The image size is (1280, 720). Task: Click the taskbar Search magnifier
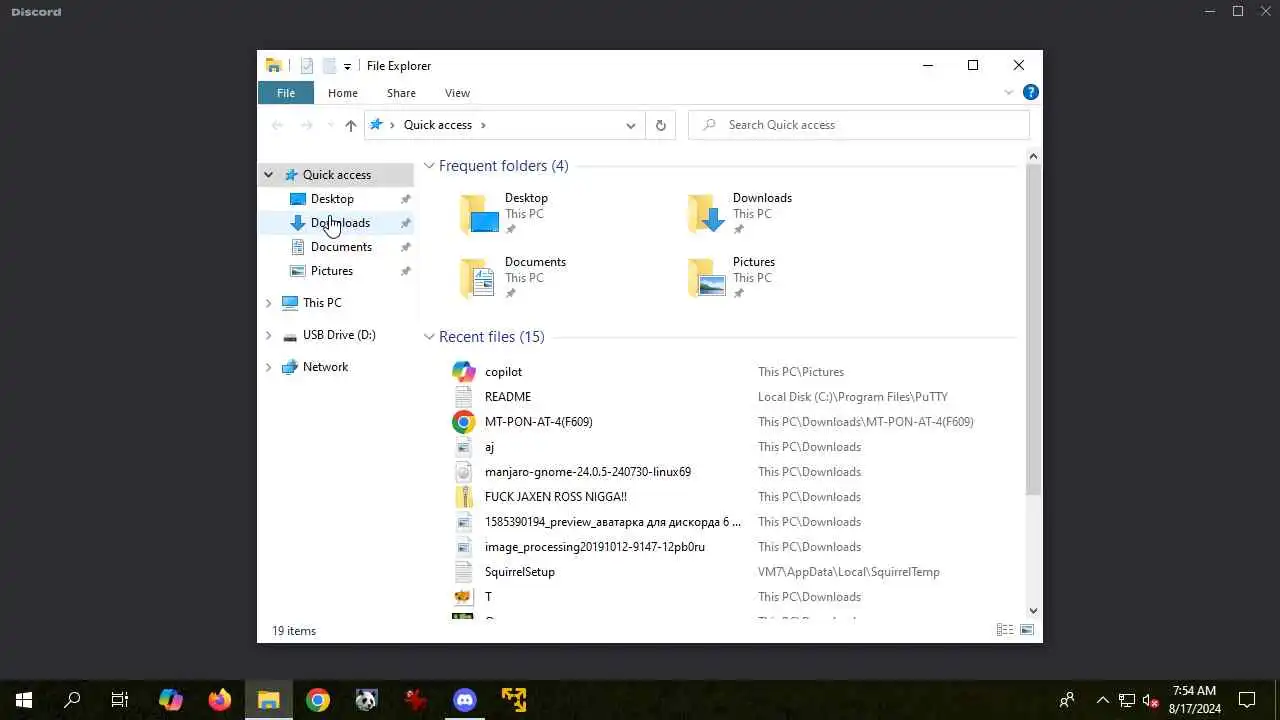click(72, 700)
